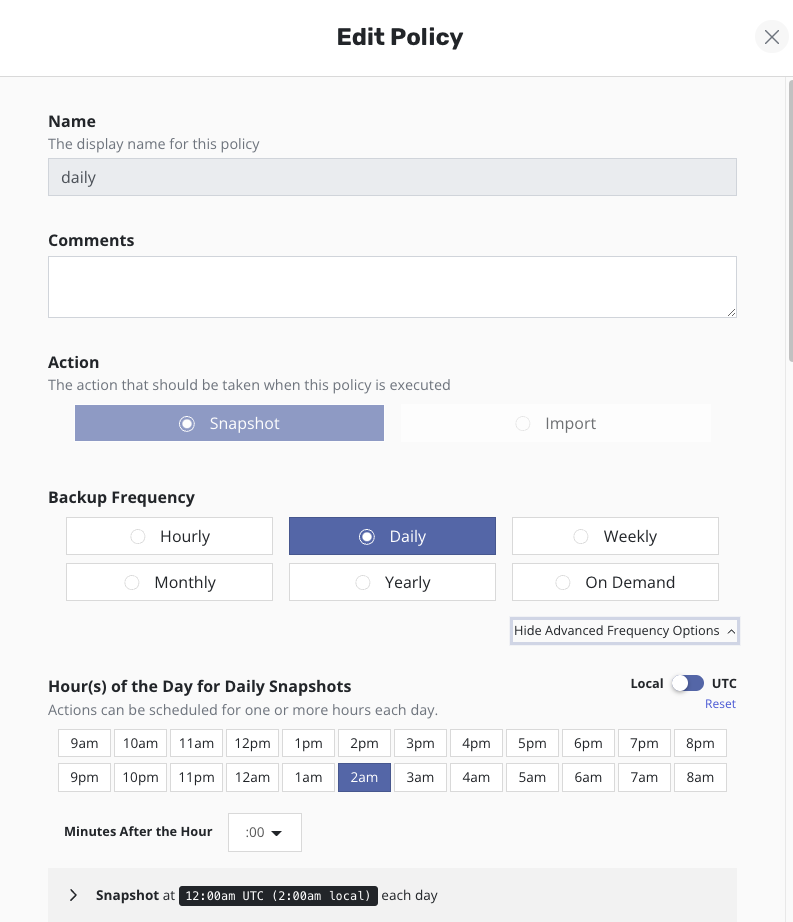Choose the On Demand frequency option
793x922 pixels.
(x=615, y=582)
